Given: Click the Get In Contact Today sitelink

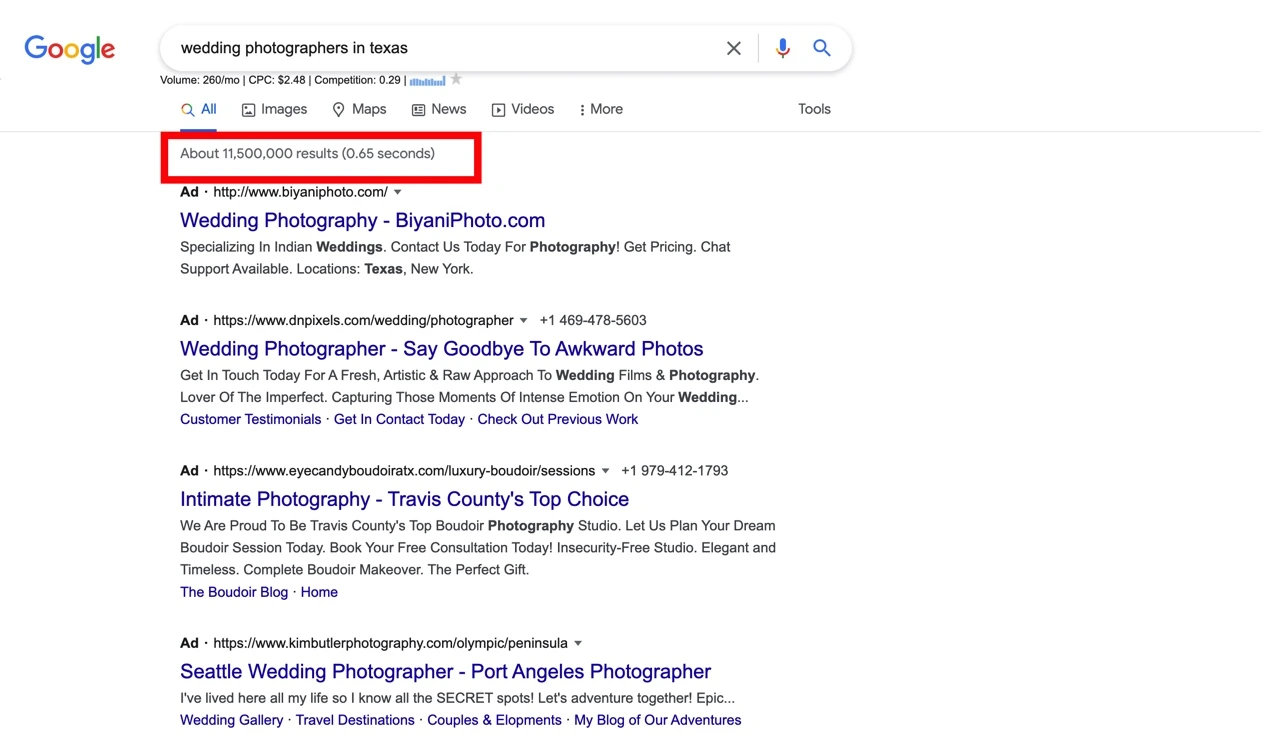Looking at the screenshot, I should tap(399, 419).
